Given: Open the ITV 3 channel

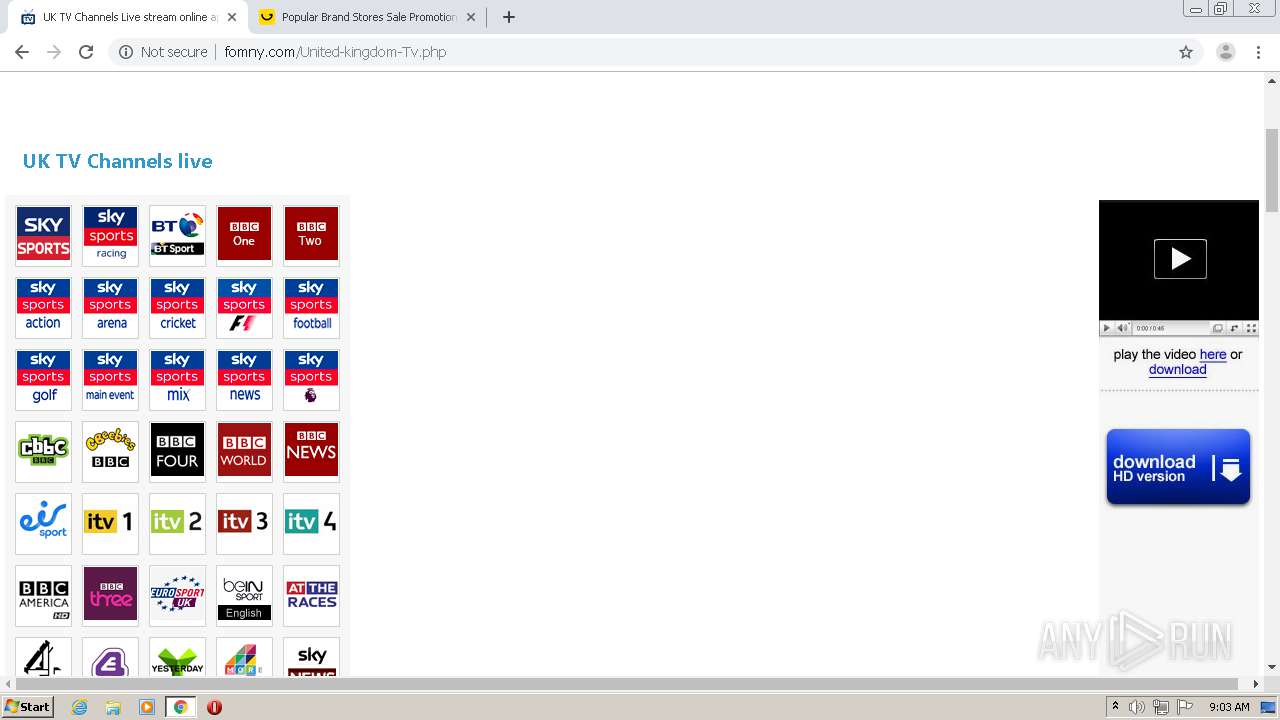Looking at the screenshot, I should [244, 523].
